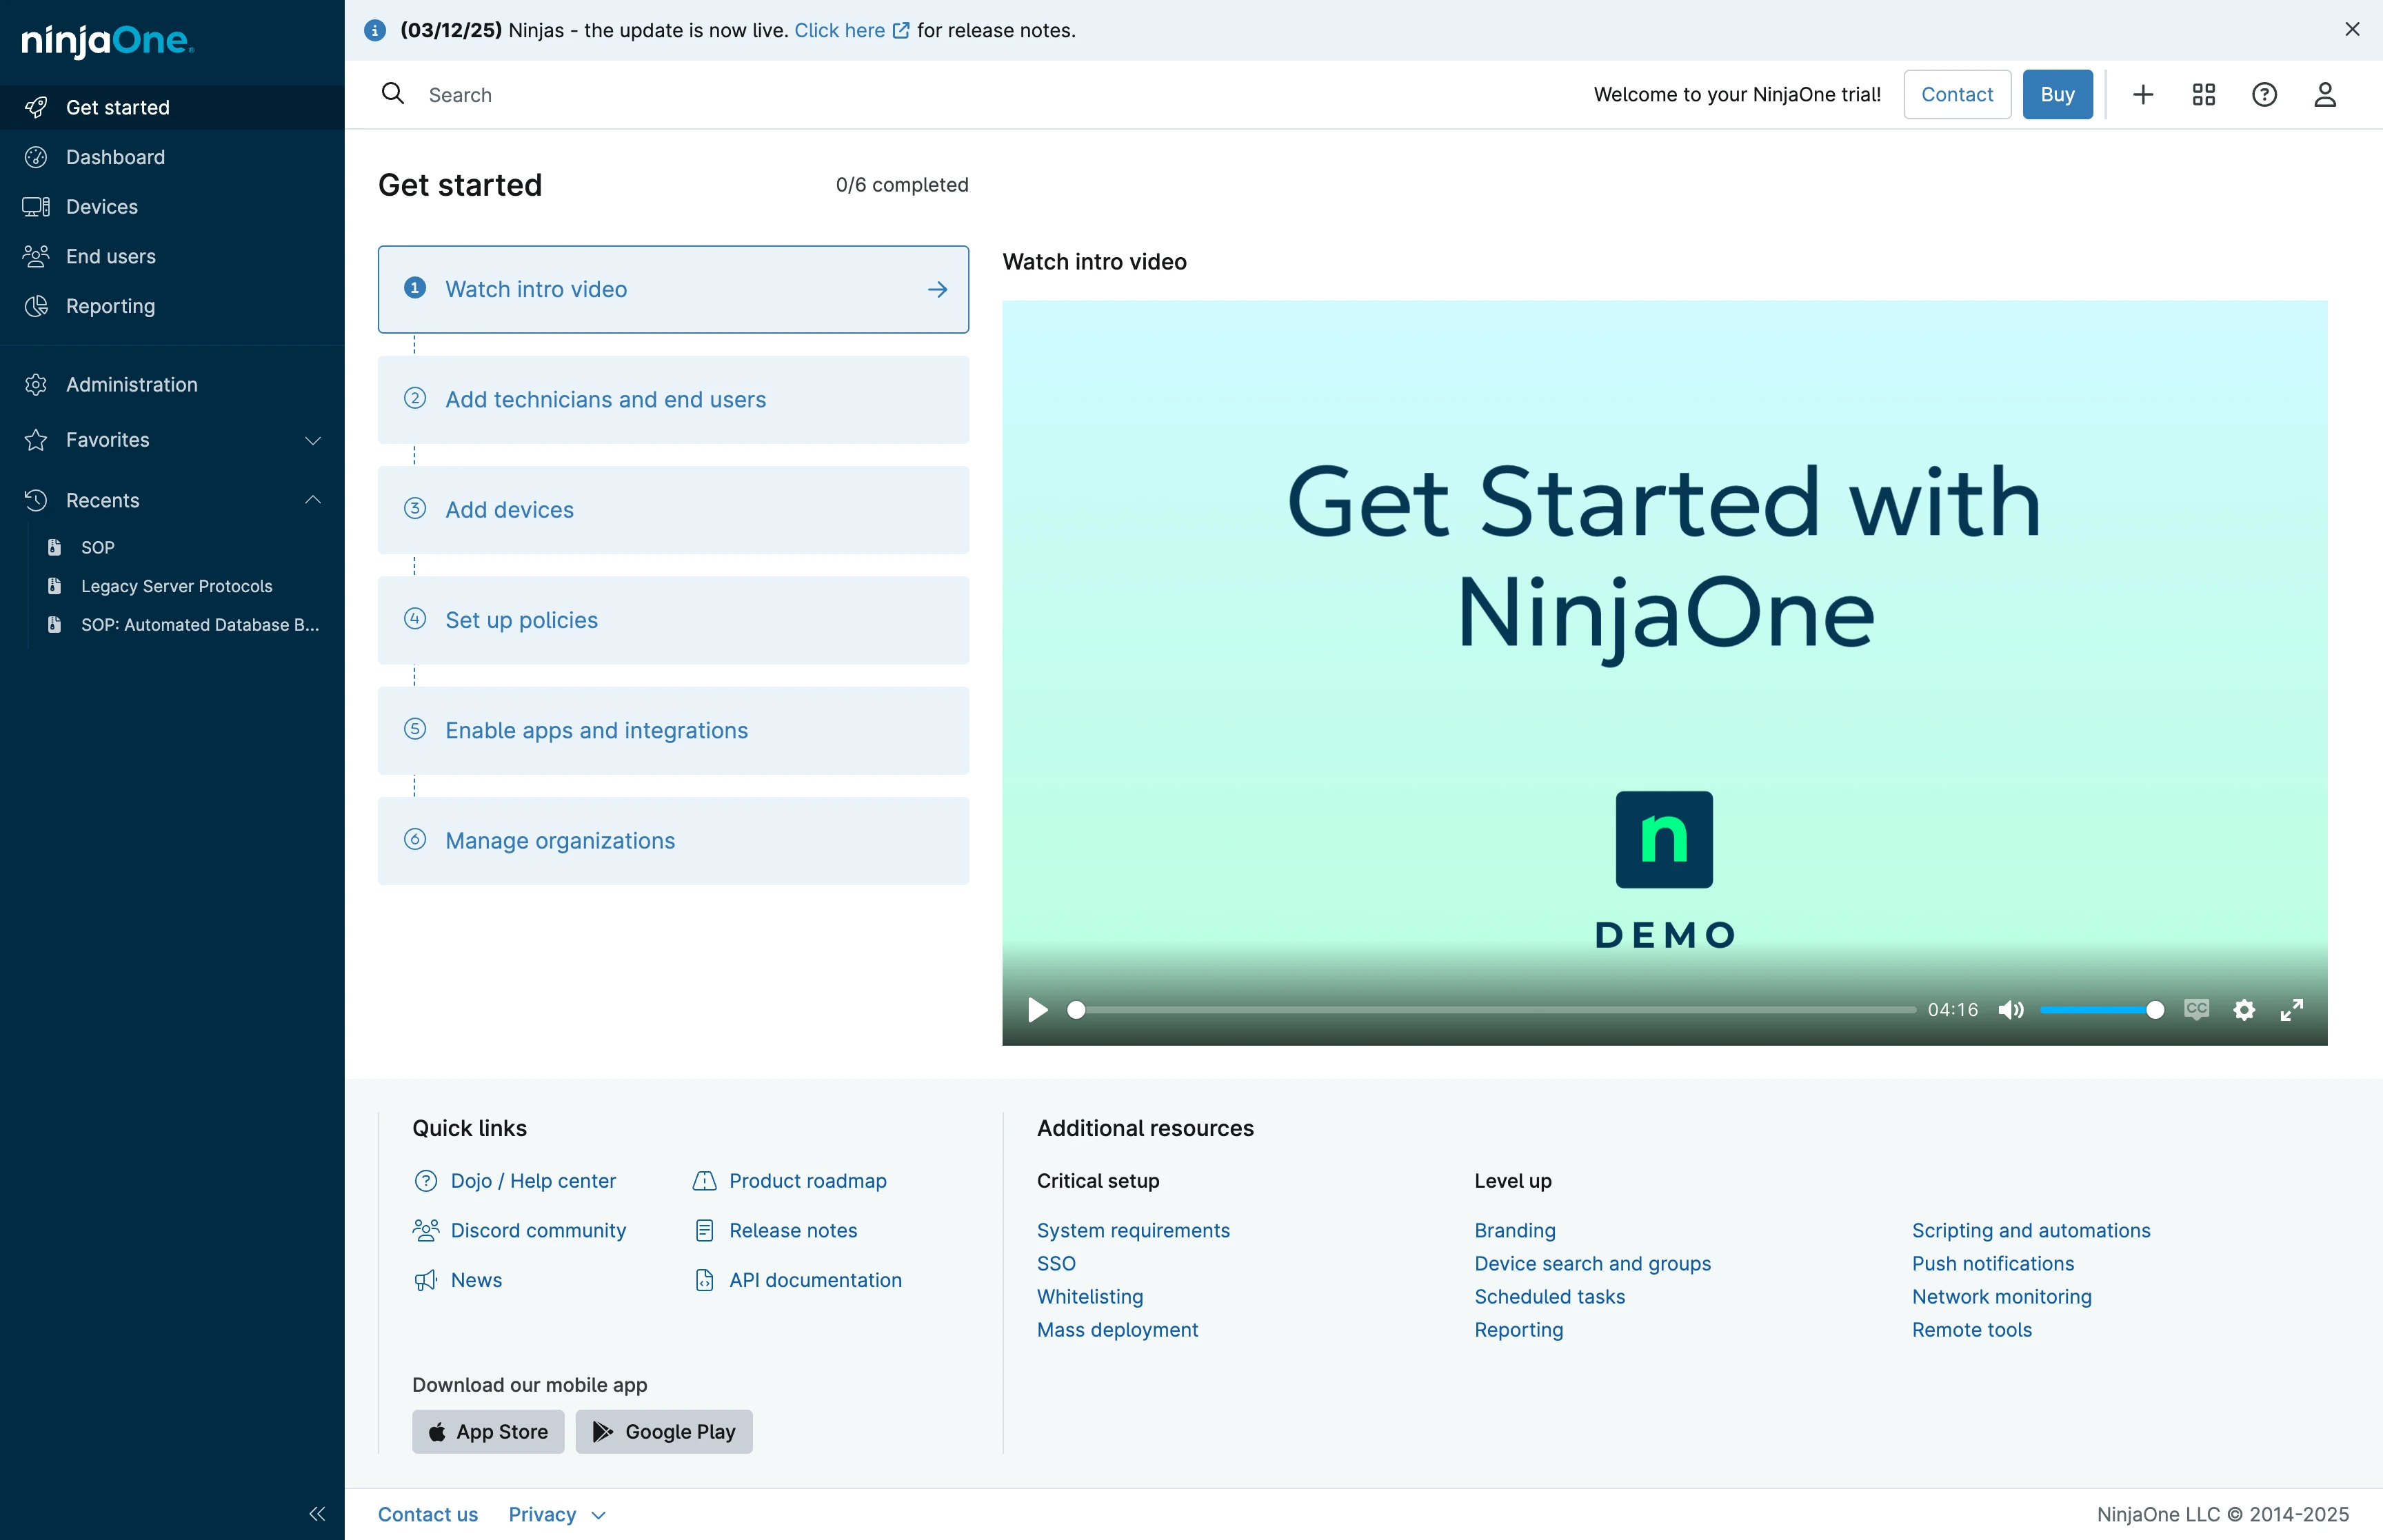2383x1540 pixels.
Task: Go to Devices in sidebar
Action: coord(172,207)
